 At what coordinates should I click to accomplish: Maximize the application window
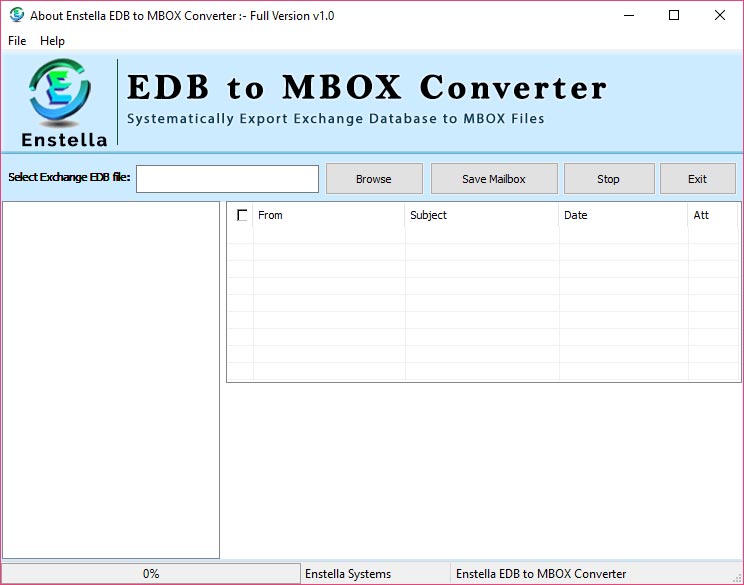tap(673, 16)
